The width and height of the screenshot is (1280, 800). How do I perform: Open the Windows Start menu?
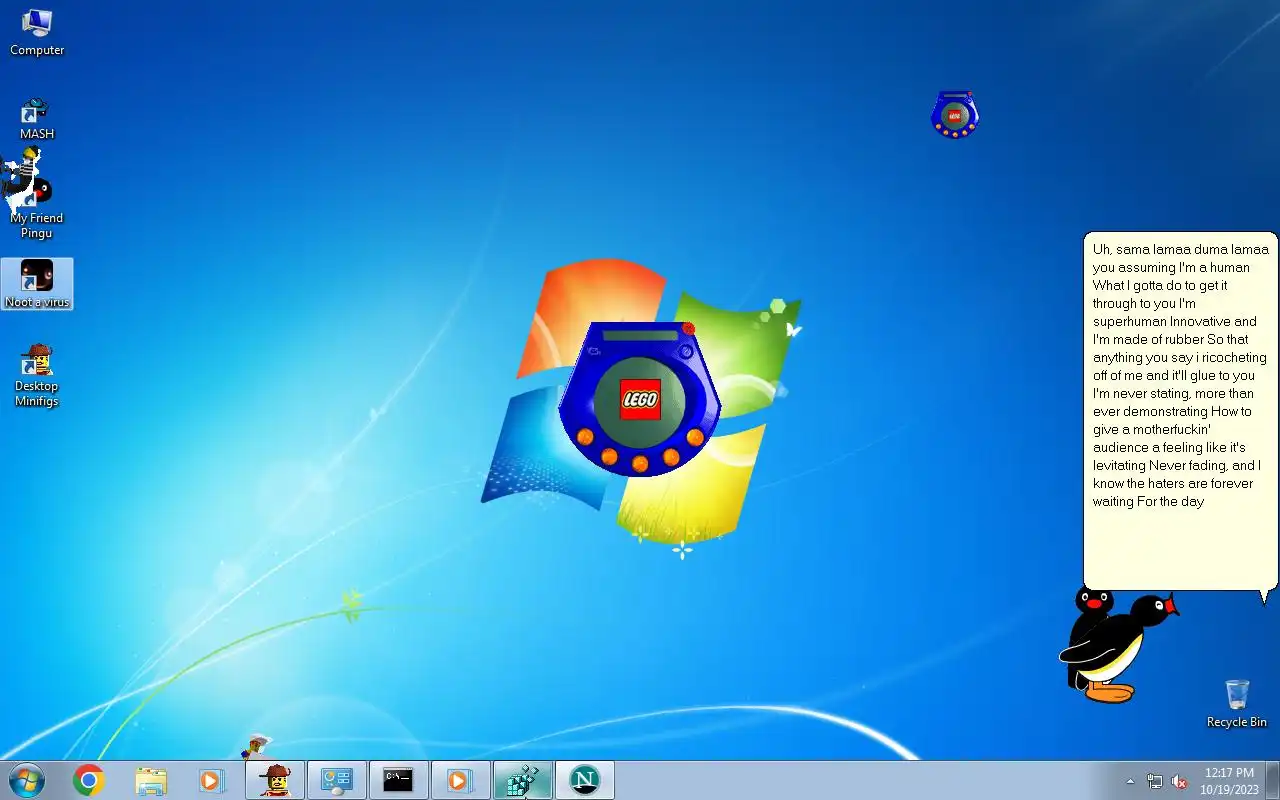click(x=26, y=780)
